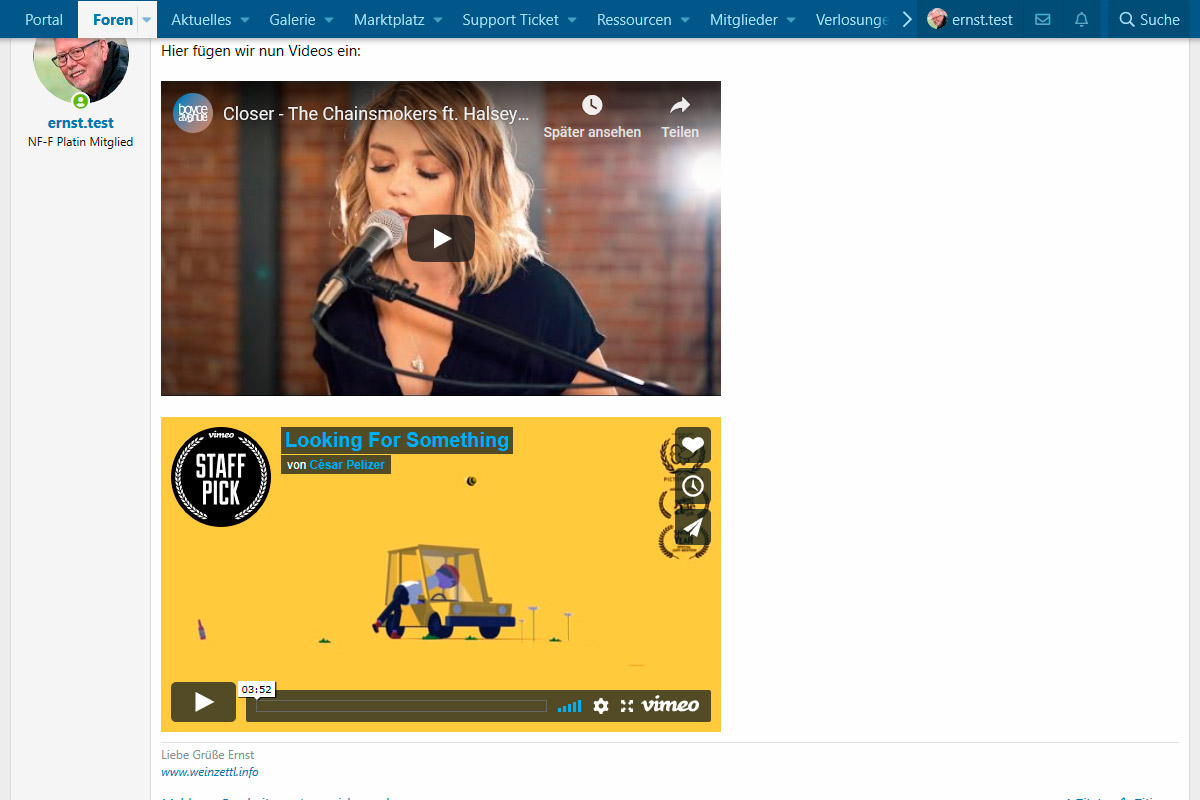Image resolution: width=1200 pixels, height=800 pixels.
Task: Open the notifications bell icon
Action: tap(1081, 19)
